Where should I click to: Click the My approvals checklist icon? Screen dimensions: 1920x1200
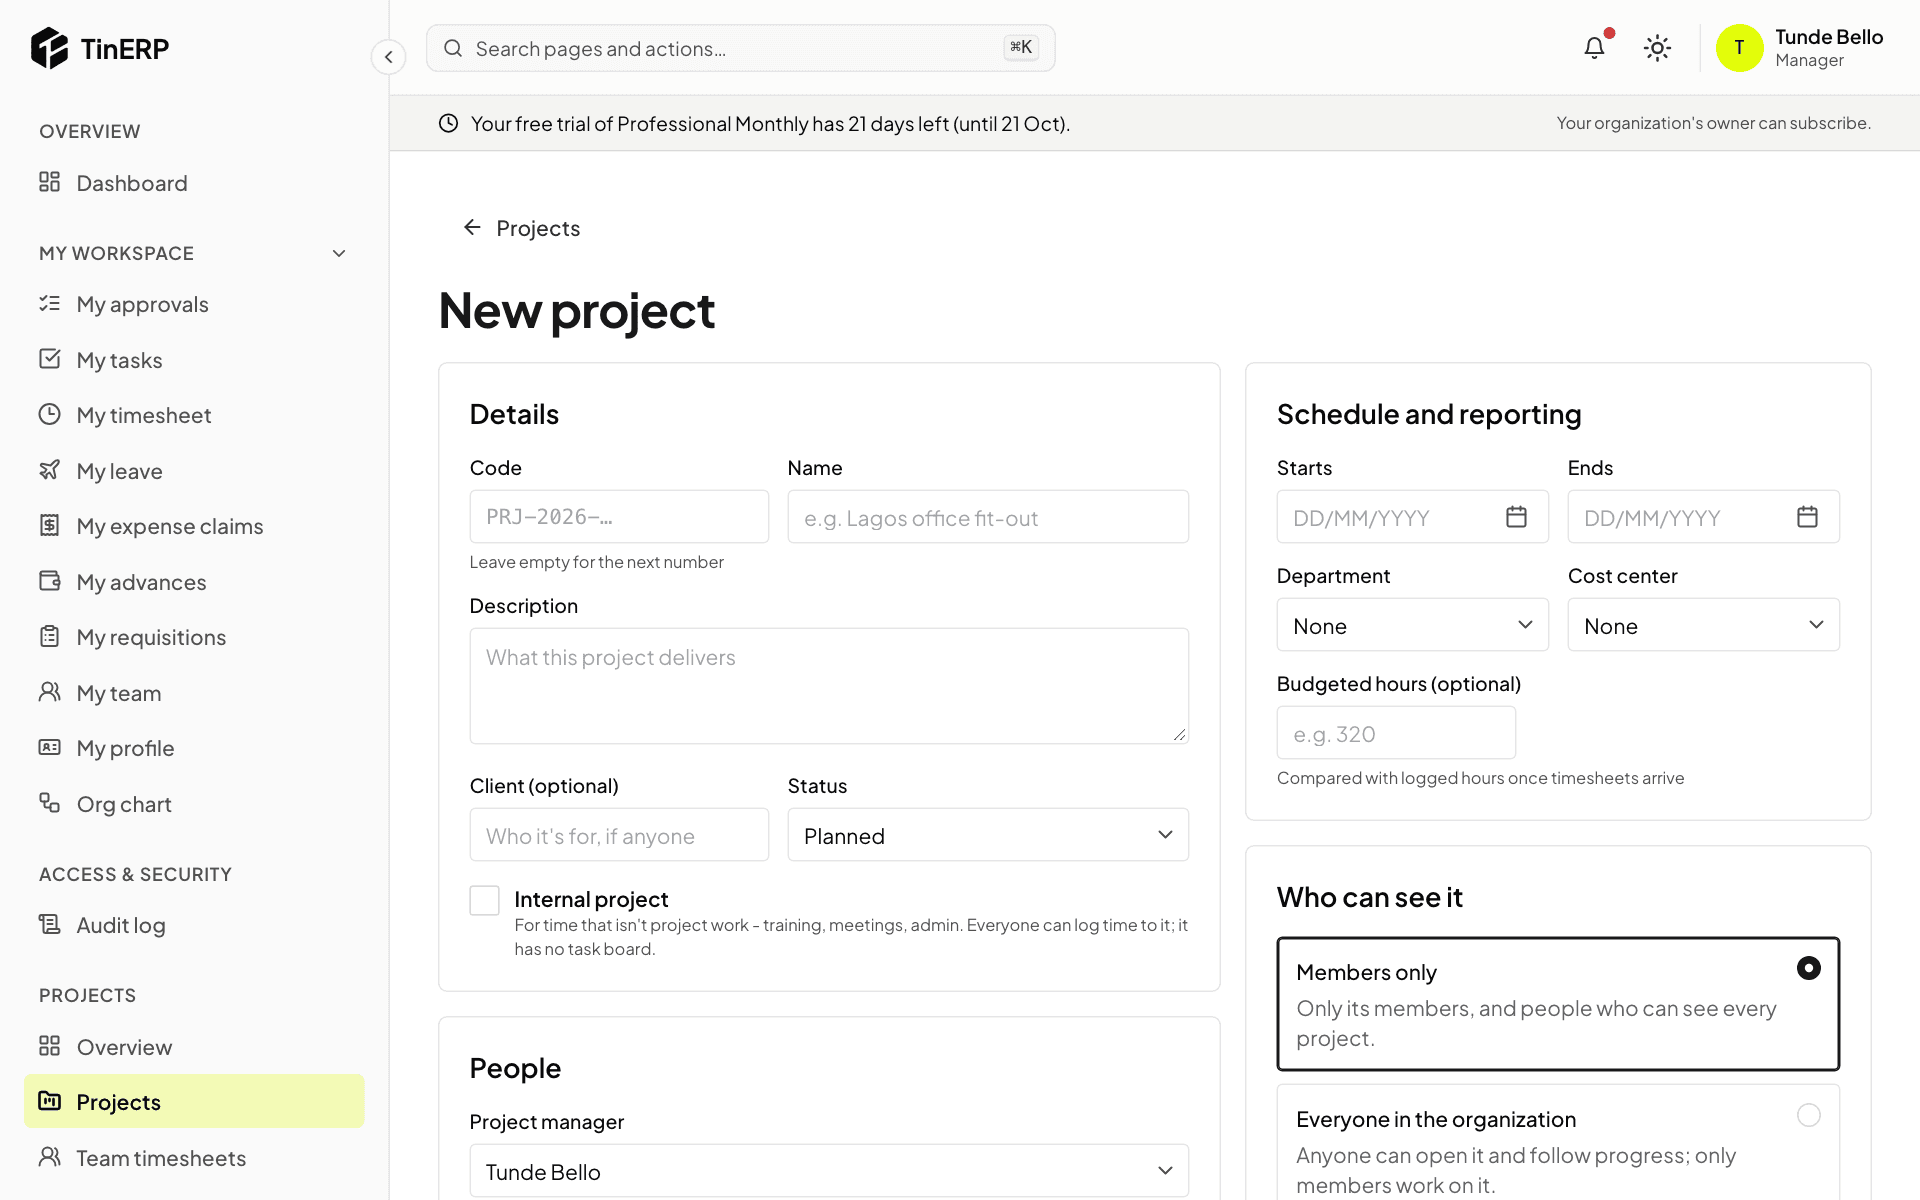click(49, 303)
